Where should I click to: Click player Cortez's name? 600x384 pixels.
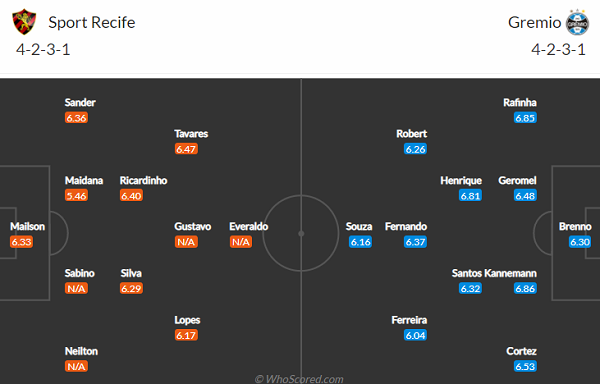click(521, 351)
